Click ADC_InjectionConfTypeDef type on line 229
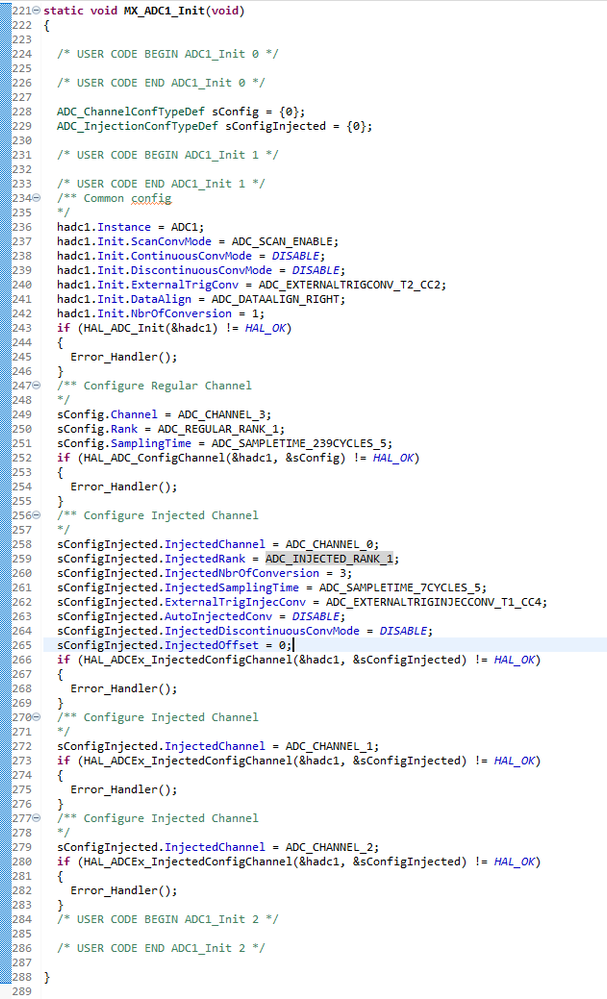Image resolution: width=607 pixels, height=999 pixels. click(x=137, y=126)
